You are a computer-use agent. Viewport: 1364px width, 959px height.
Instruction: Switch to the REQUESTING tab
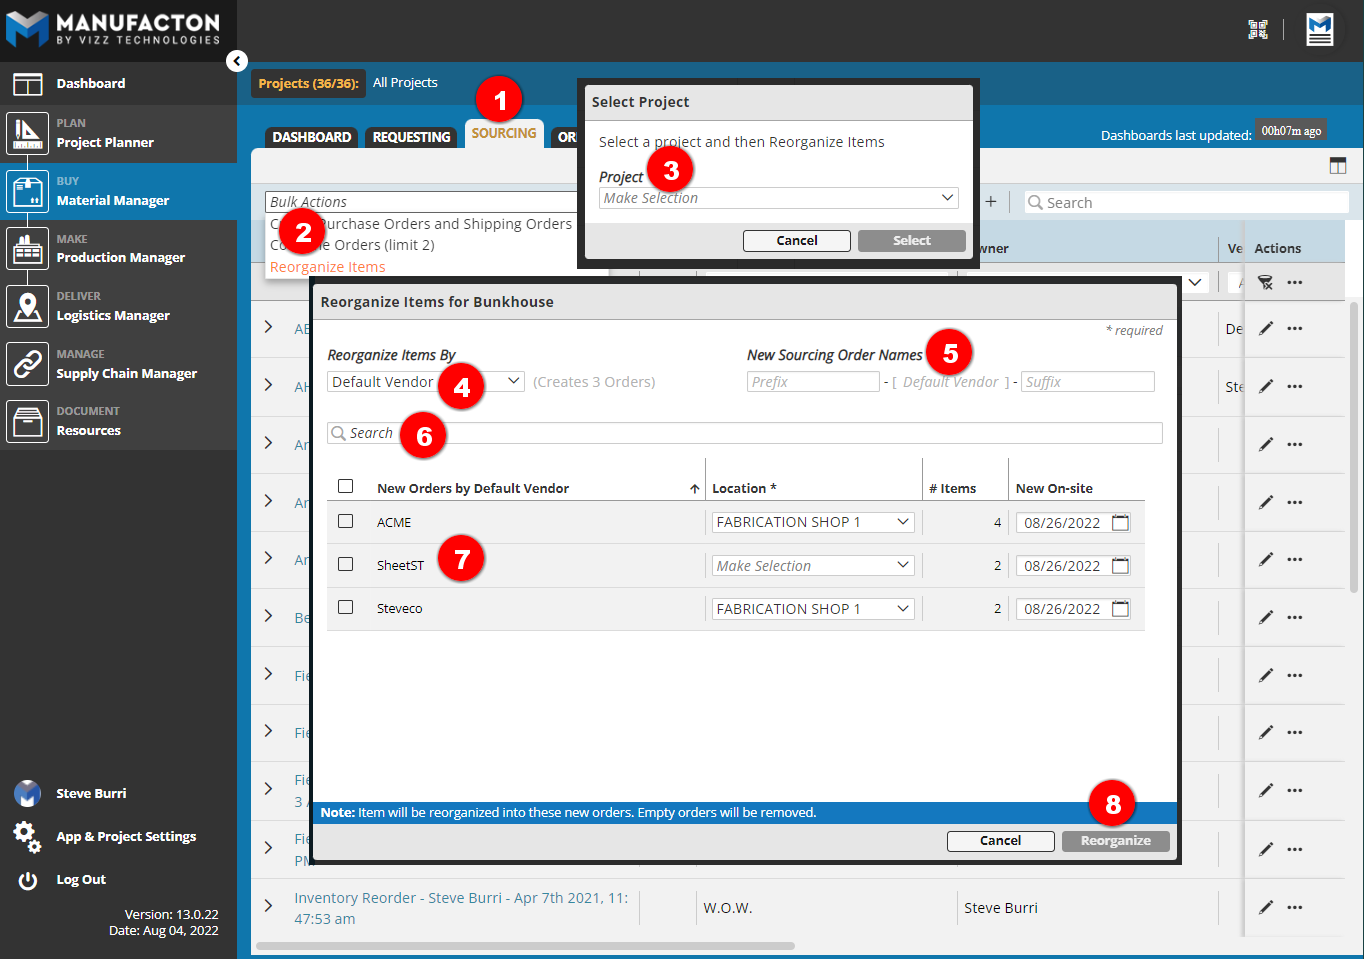[411, 137]
